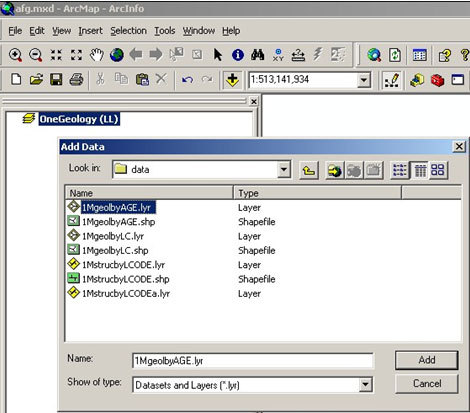Open the Show of type dropdown
Screen dimensions: 470x413
[365, 385]
